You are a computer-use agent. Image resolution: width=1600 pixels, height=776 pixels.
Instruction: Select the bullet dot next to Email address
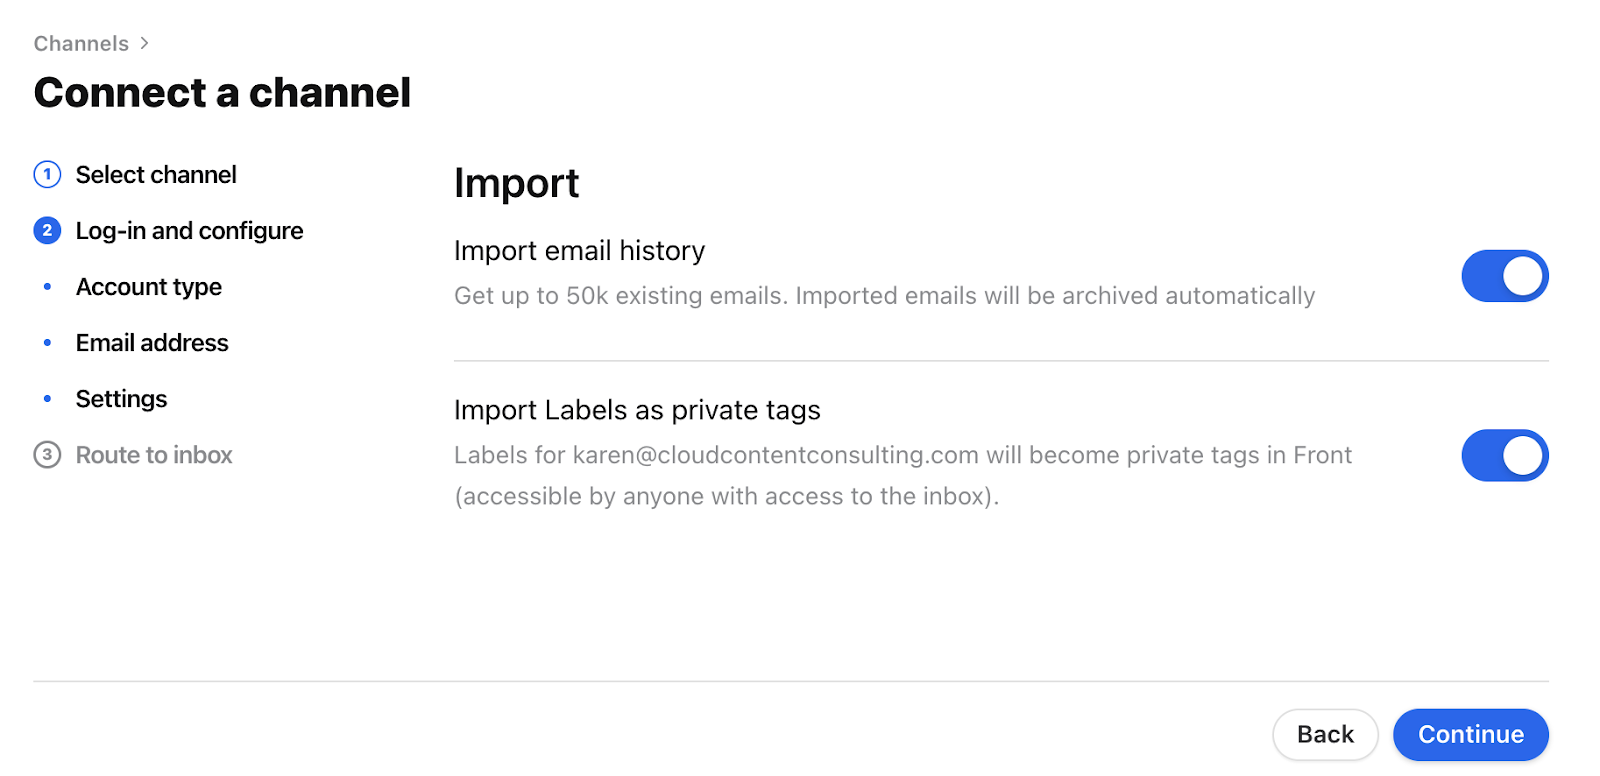[47, 343]
